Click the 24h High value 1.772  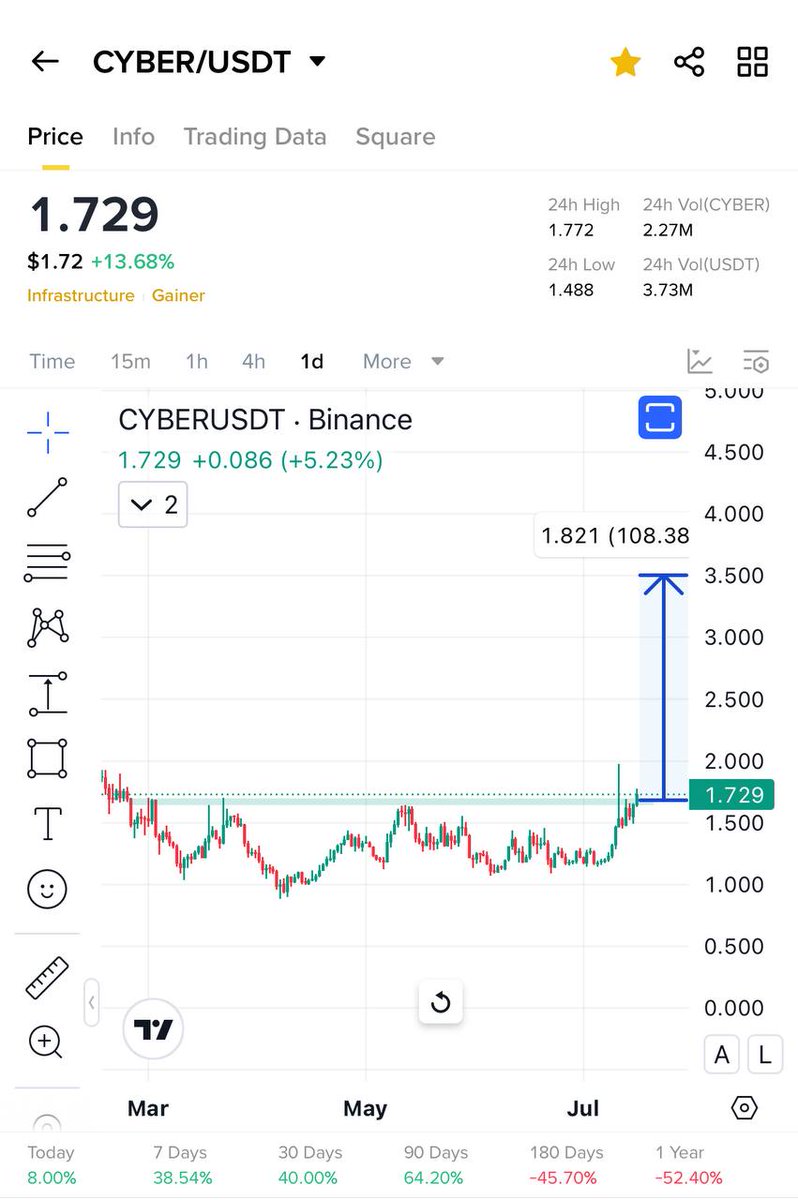point(571,230)
